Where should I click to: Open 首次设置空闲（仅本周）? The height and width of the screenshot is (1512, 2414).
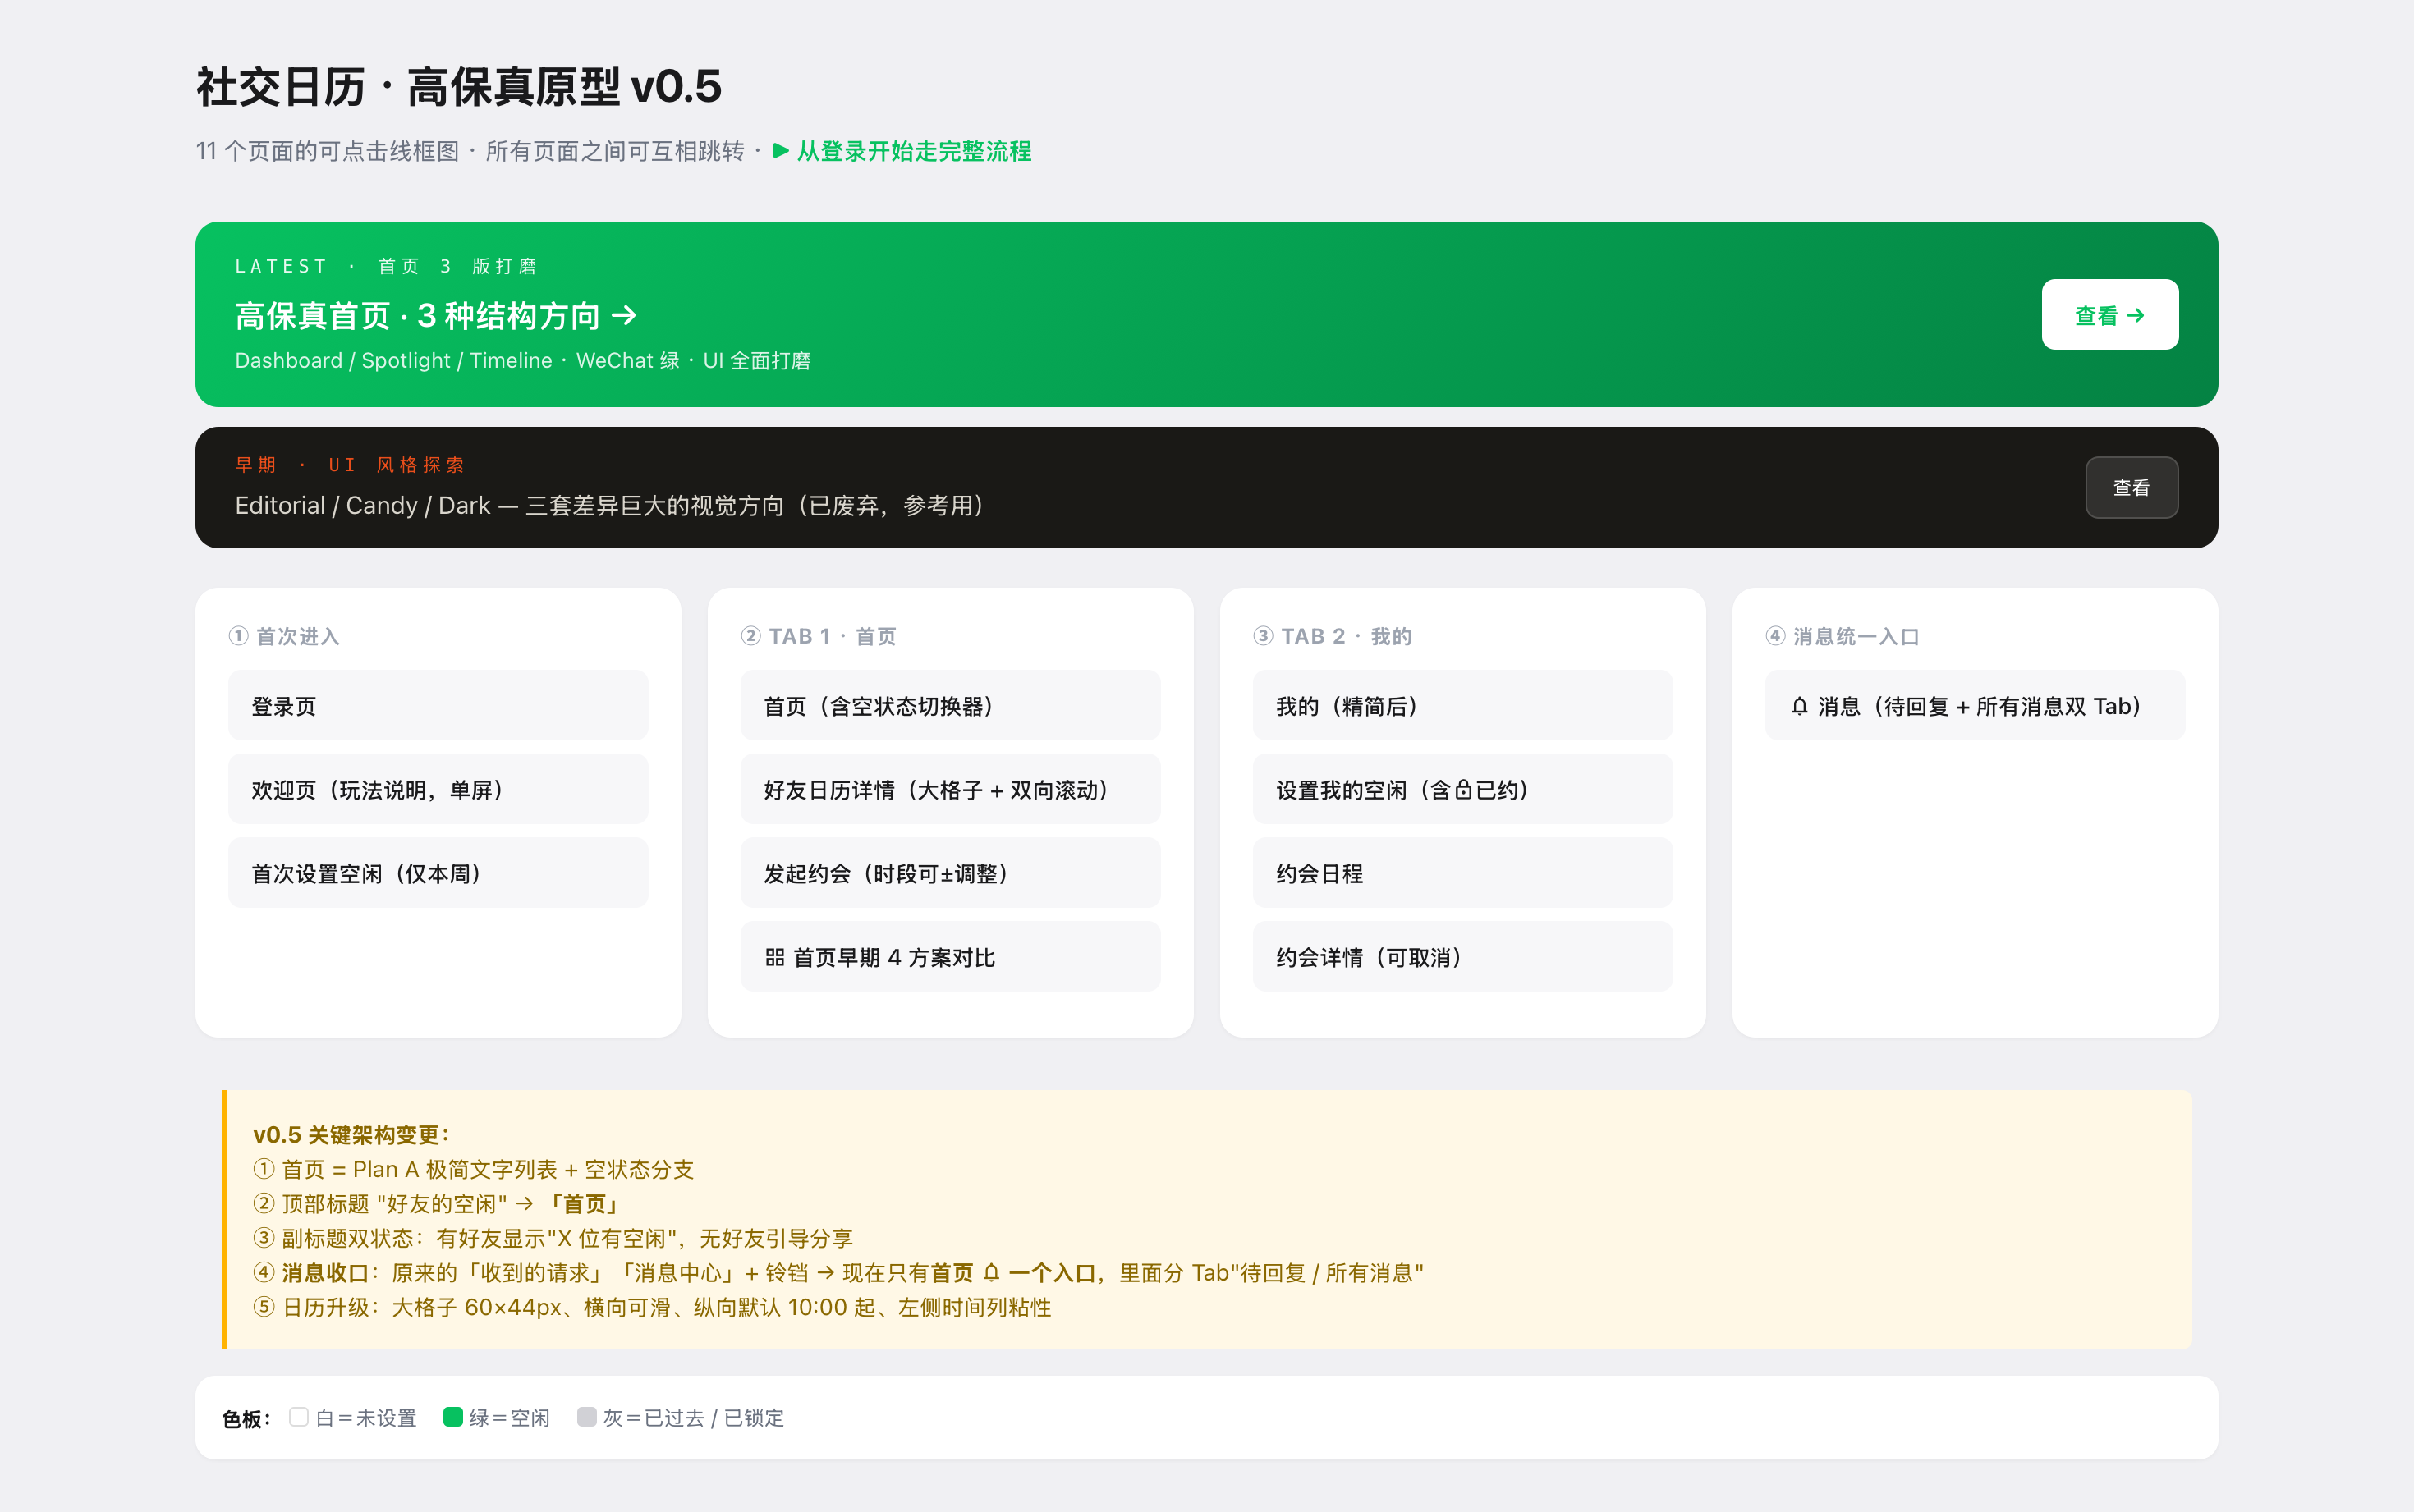(x=438, y=873)
